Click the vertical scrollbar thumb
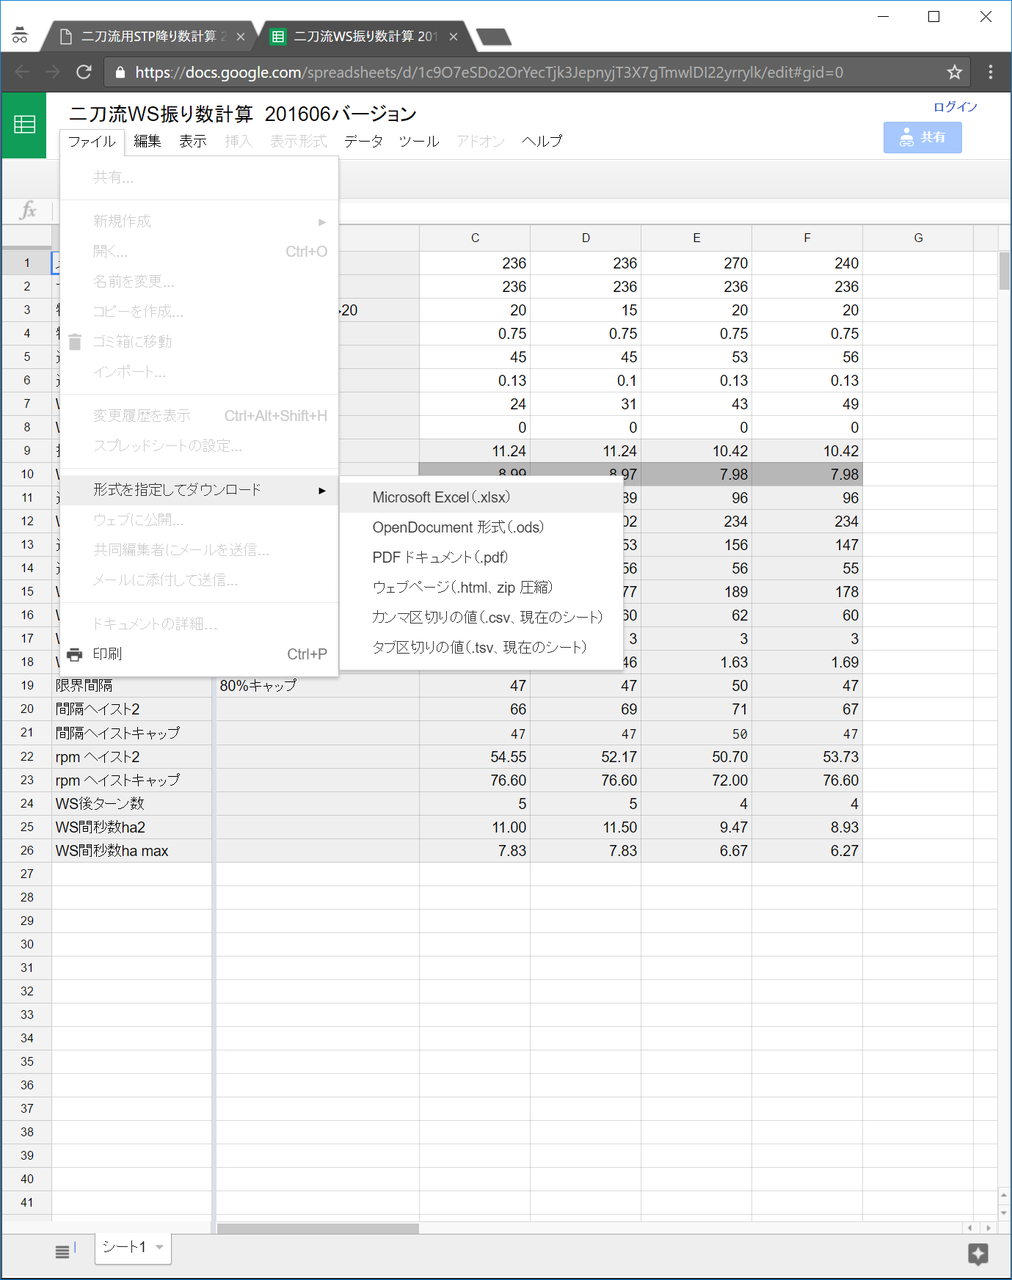Image resolution: width=1012 pixels, height=1280 pixels. coord(1004,271)
